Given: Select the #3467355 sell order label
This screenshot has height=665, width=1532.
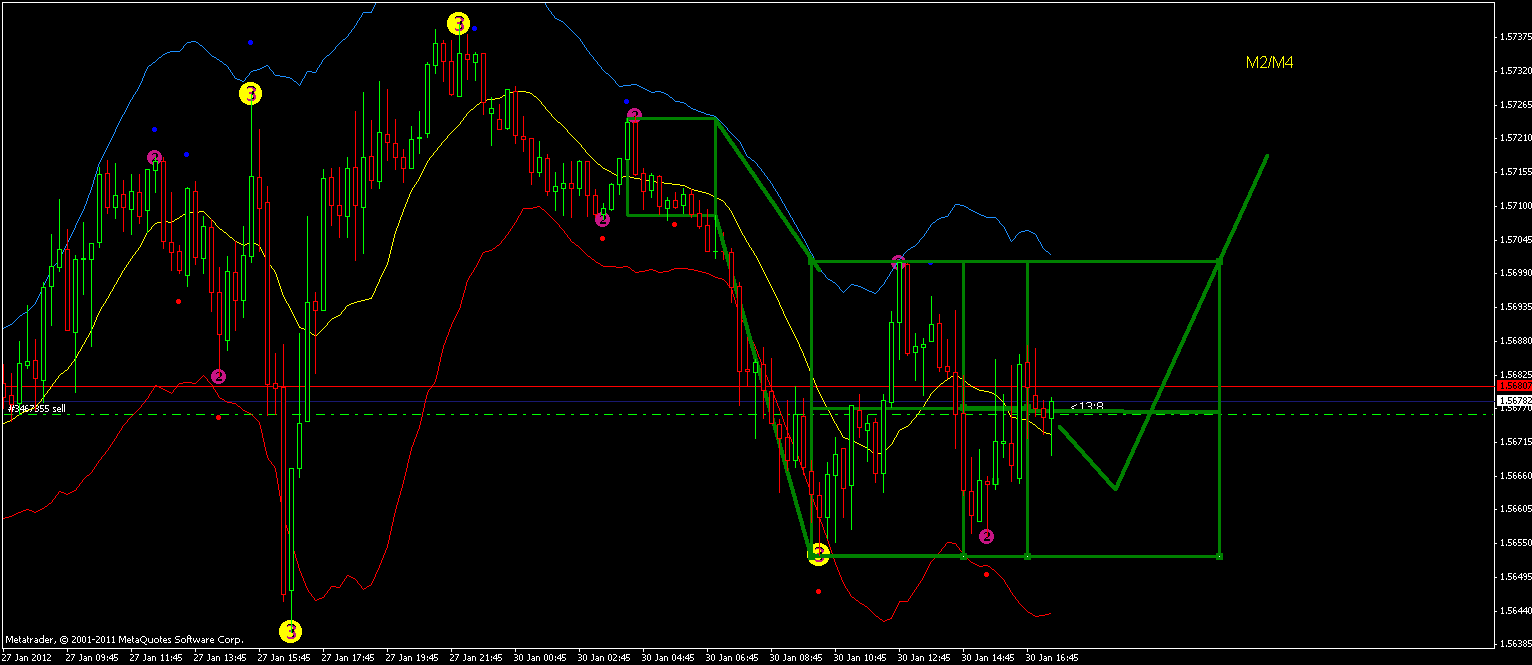Looking at the screenshot, I should click(36, 408).
